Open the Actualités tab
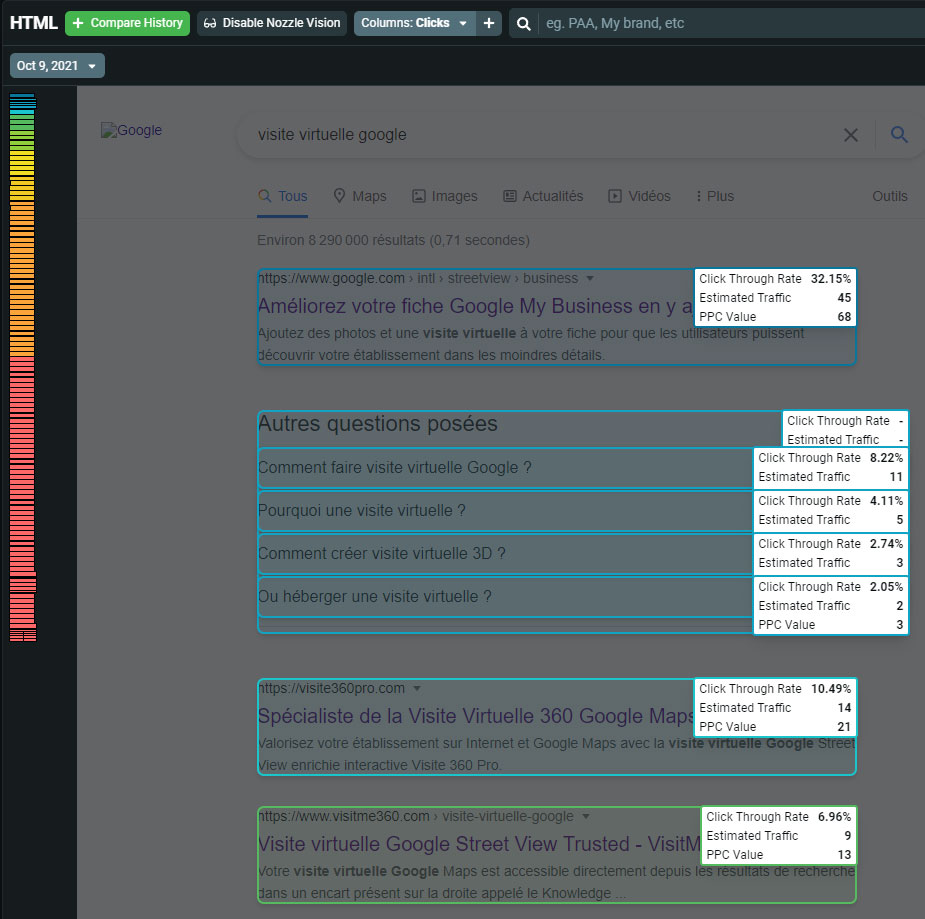The width and height of the screenshot is (925, 919). (543, 196)
